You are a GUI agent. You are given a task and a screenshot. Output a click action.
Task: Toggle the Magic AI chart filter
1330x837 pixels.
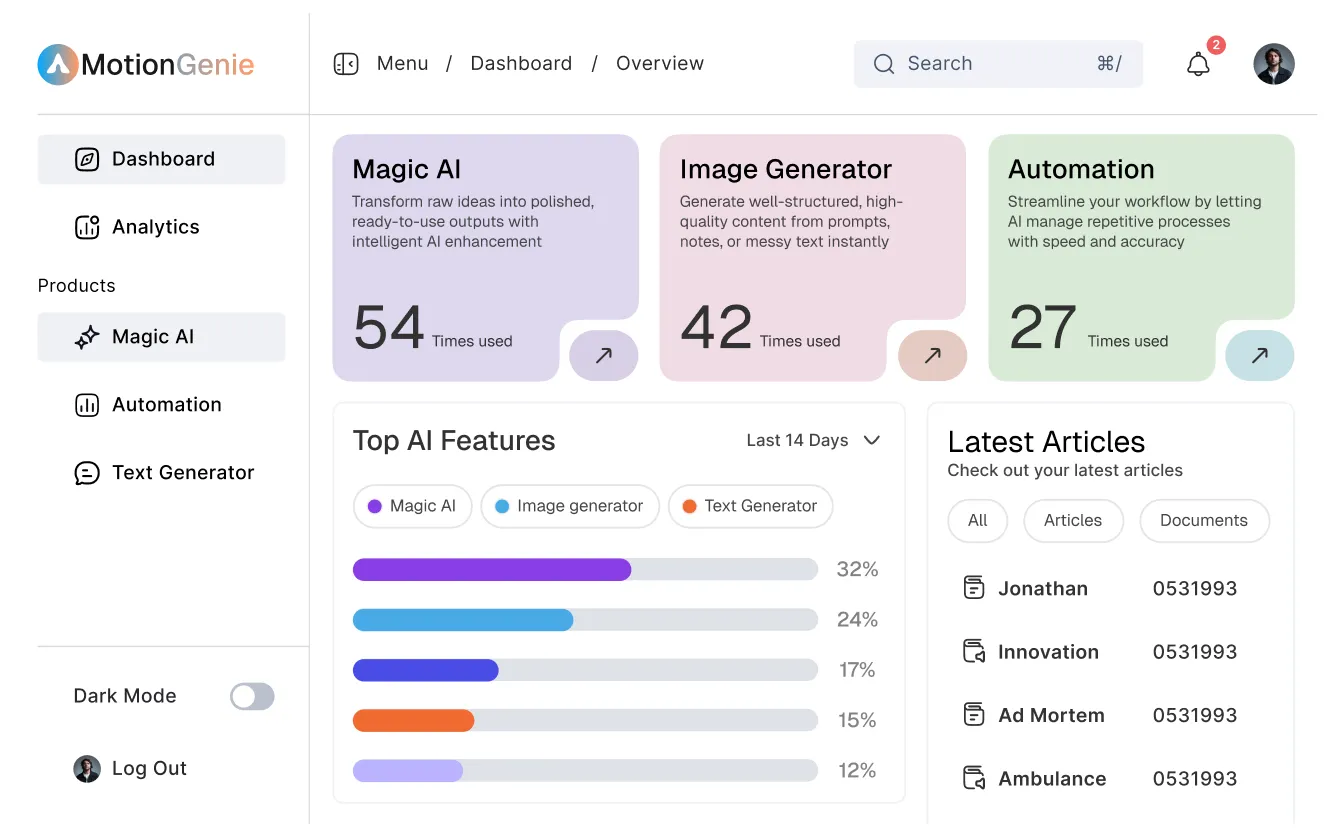pyautogui.click(x=412, y=506)
